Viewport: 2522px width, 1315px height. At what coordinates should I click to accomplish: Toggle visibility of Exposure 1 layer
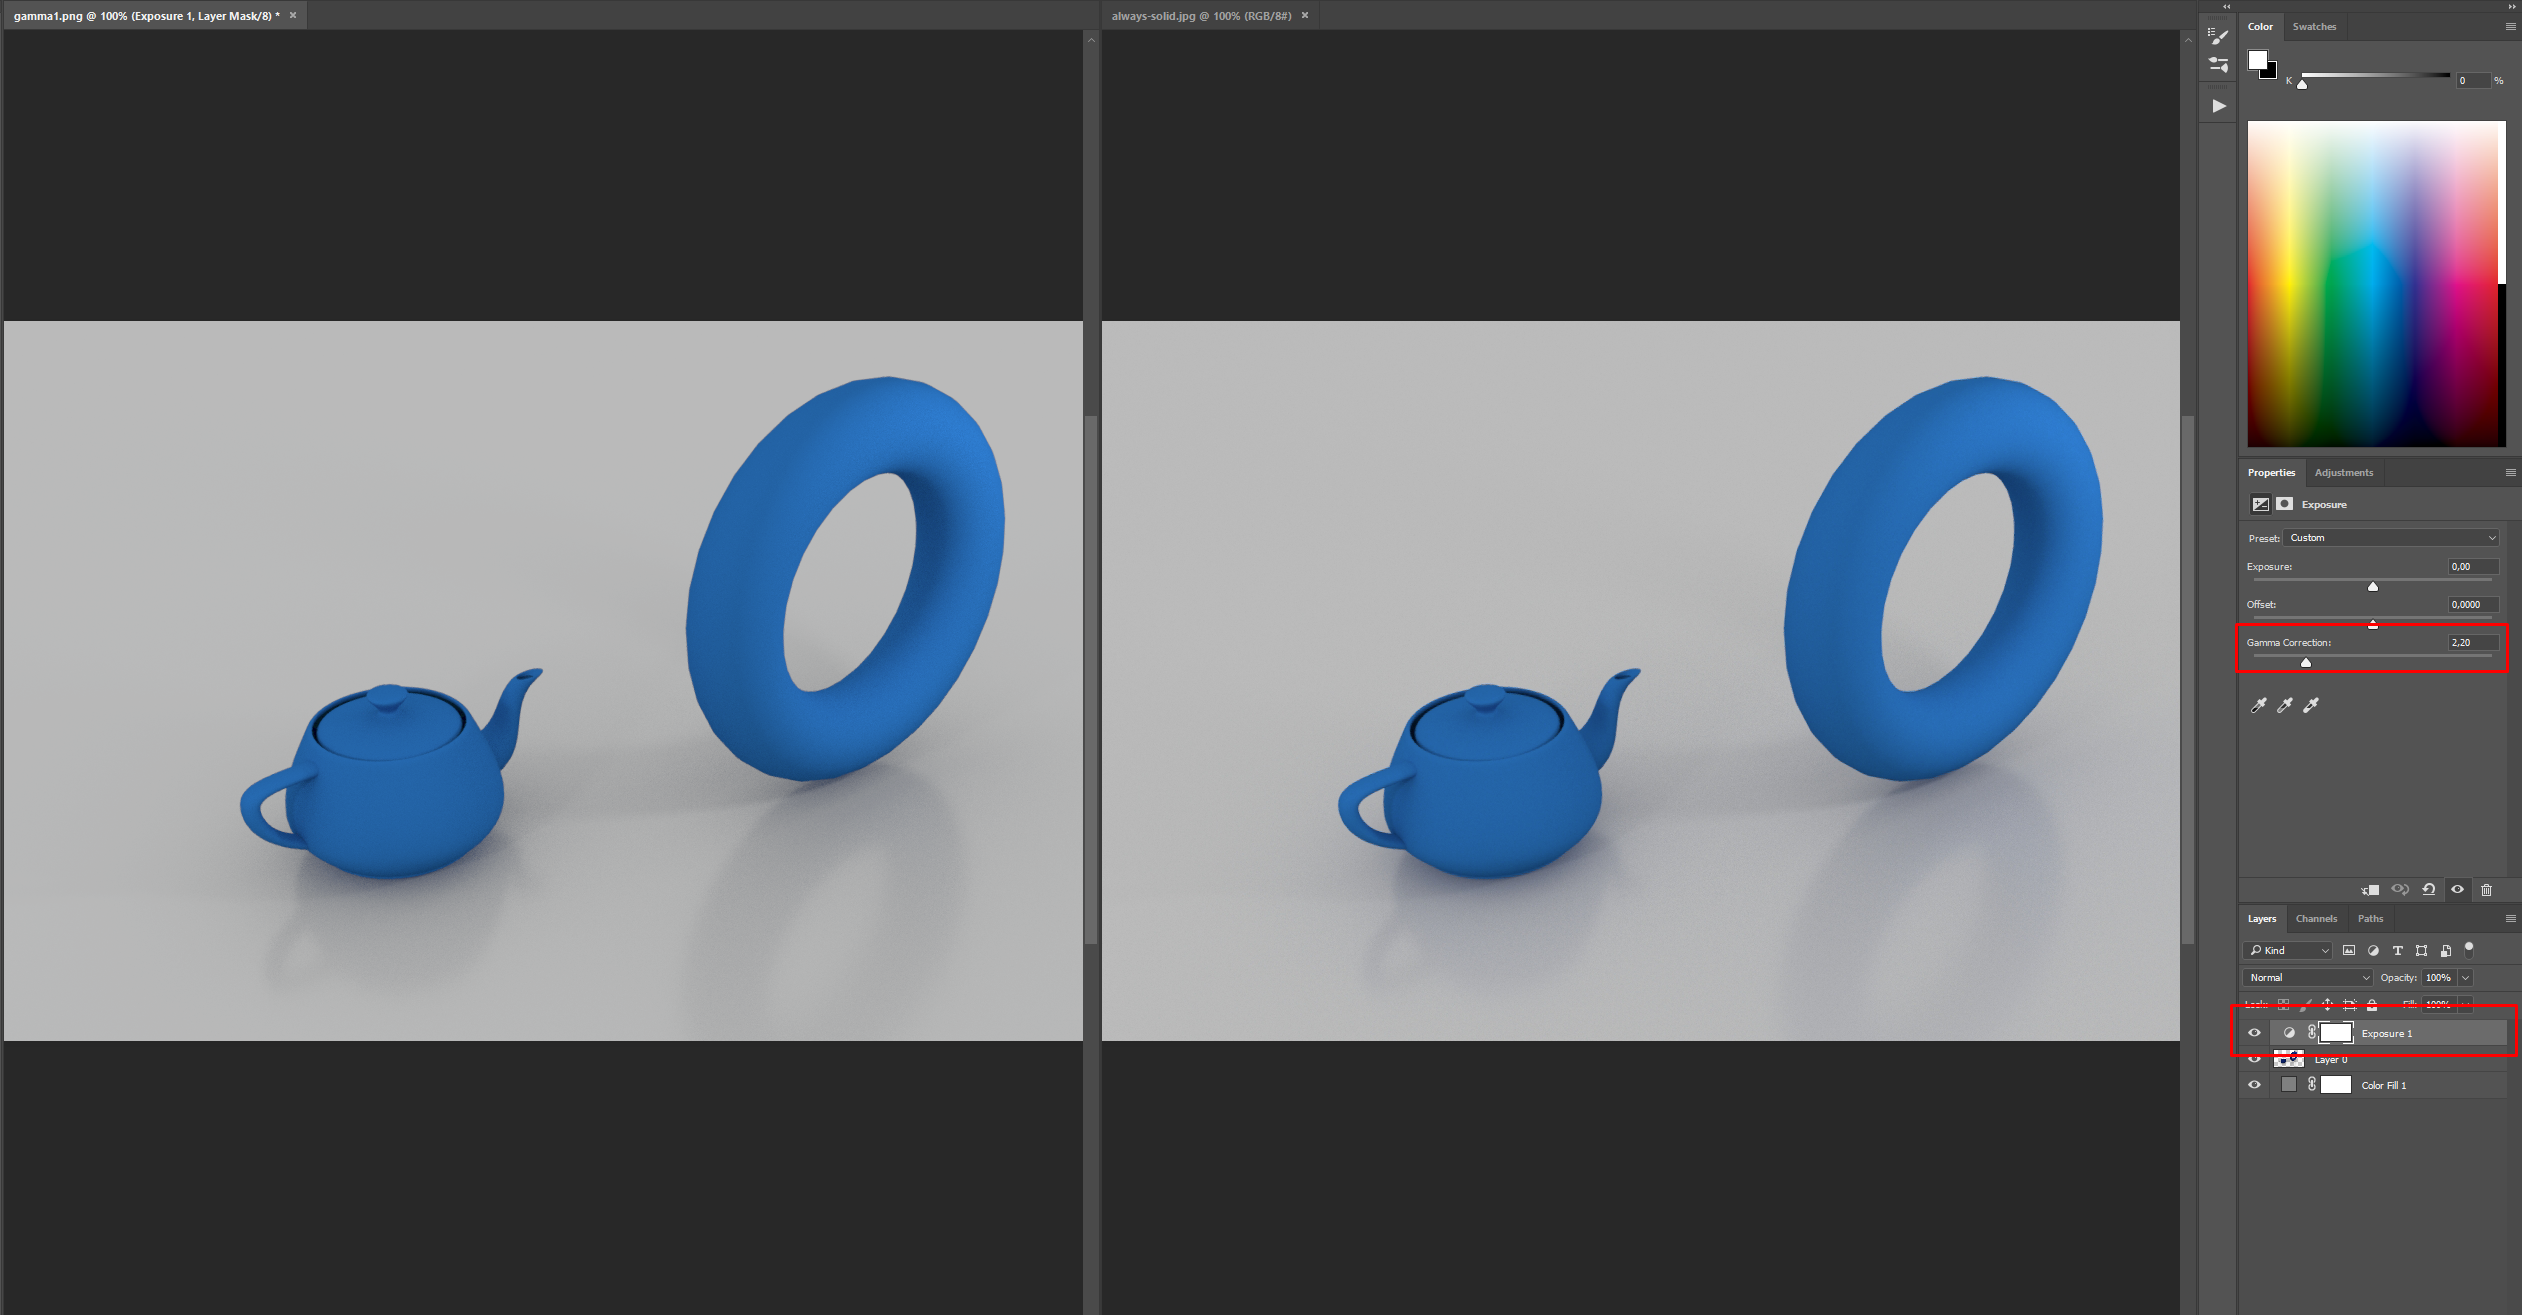coord(2253,1031)
